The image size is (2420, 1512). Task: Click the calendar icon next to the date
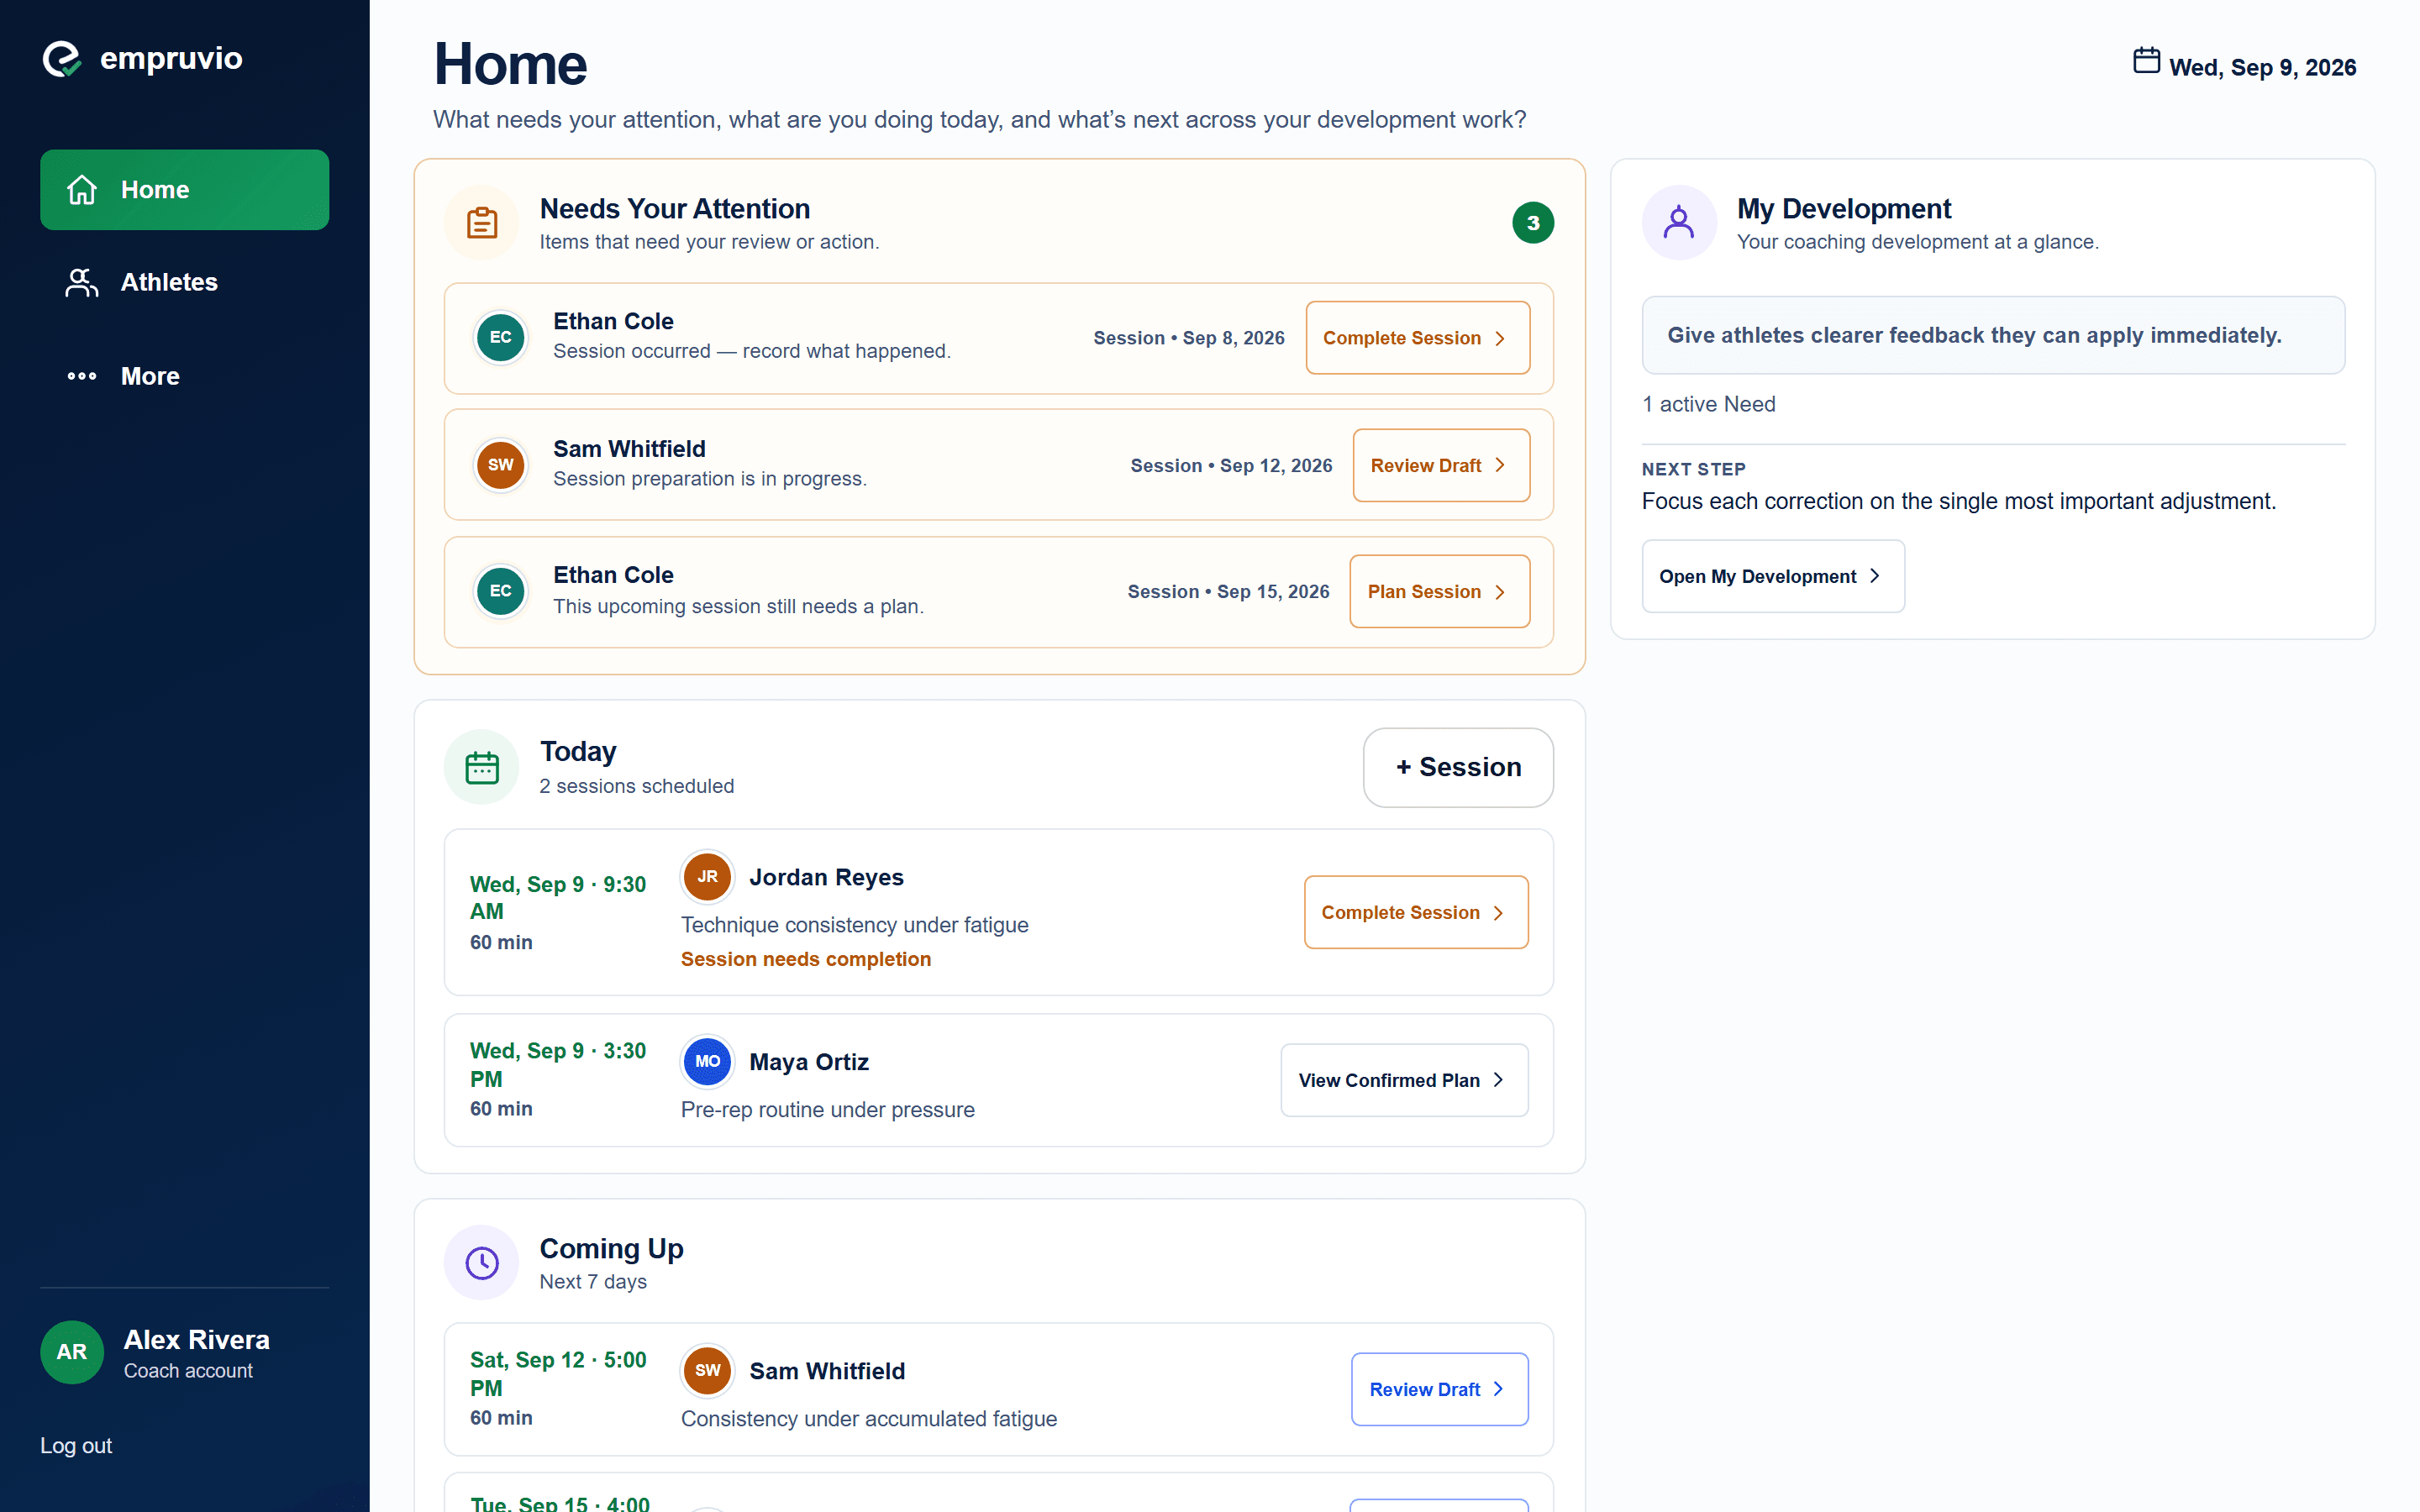click(2146, 61)
